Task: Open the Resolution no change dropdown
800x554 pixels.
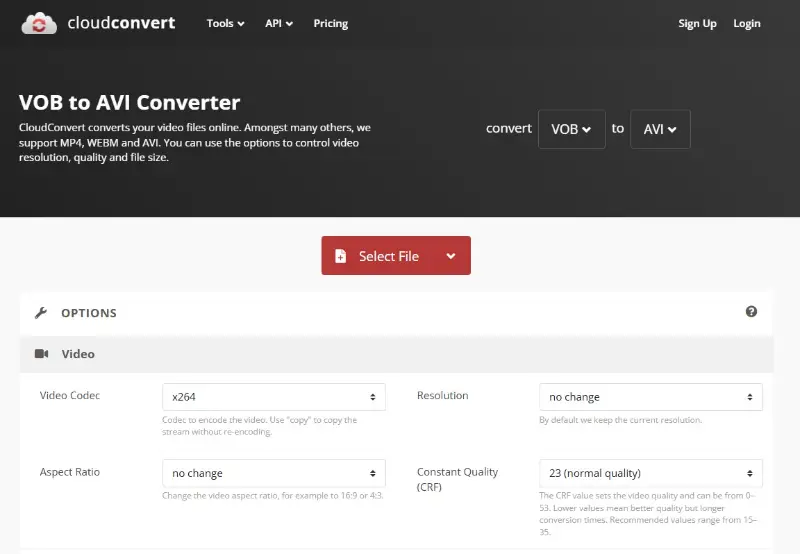Action: click(651, 397)
